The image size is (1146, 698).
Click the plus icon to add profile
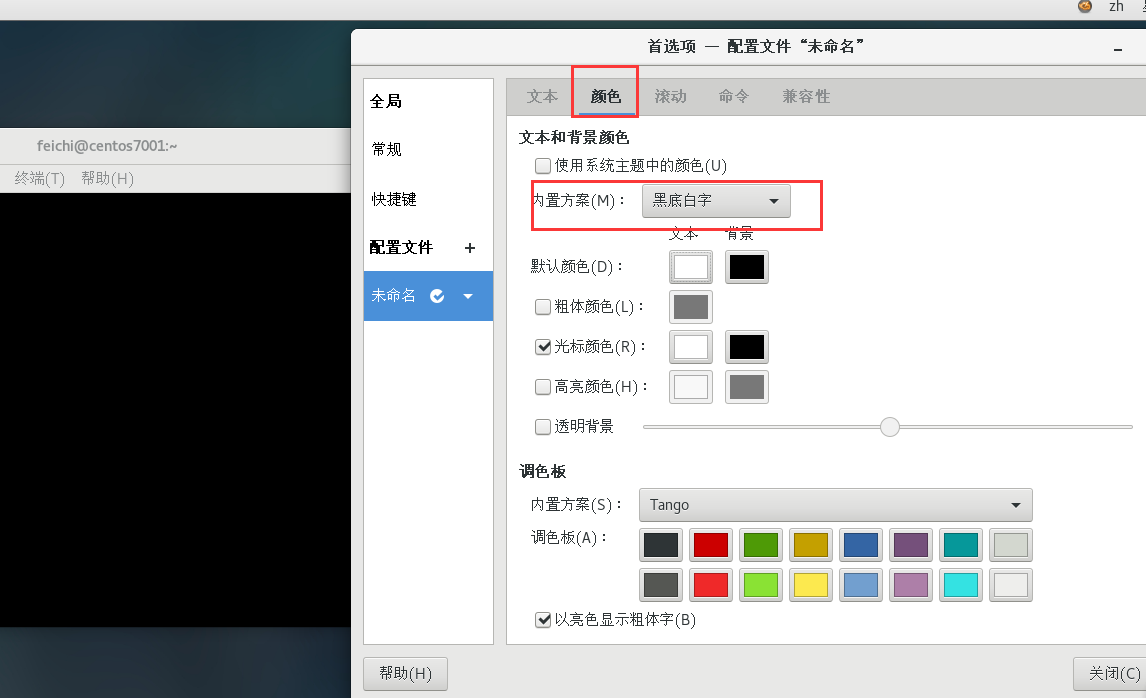click(470, 248)
